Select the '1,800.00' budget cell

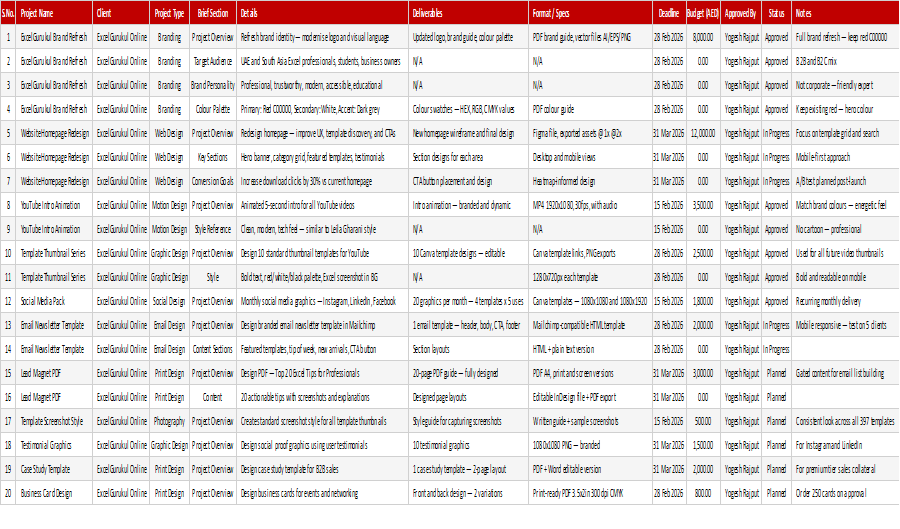coord(703,301)
